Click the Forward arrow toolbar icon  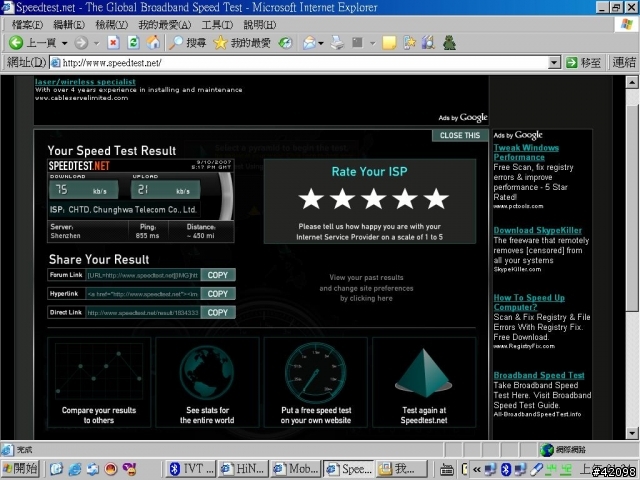[x=81, y=42]
